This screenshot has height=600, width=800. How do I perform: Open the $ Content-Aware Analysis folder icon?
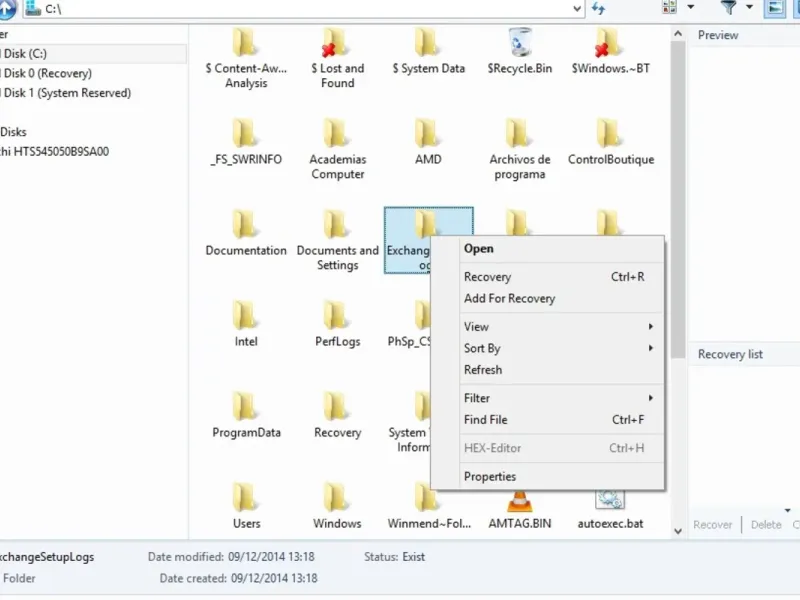click(246, 42)
